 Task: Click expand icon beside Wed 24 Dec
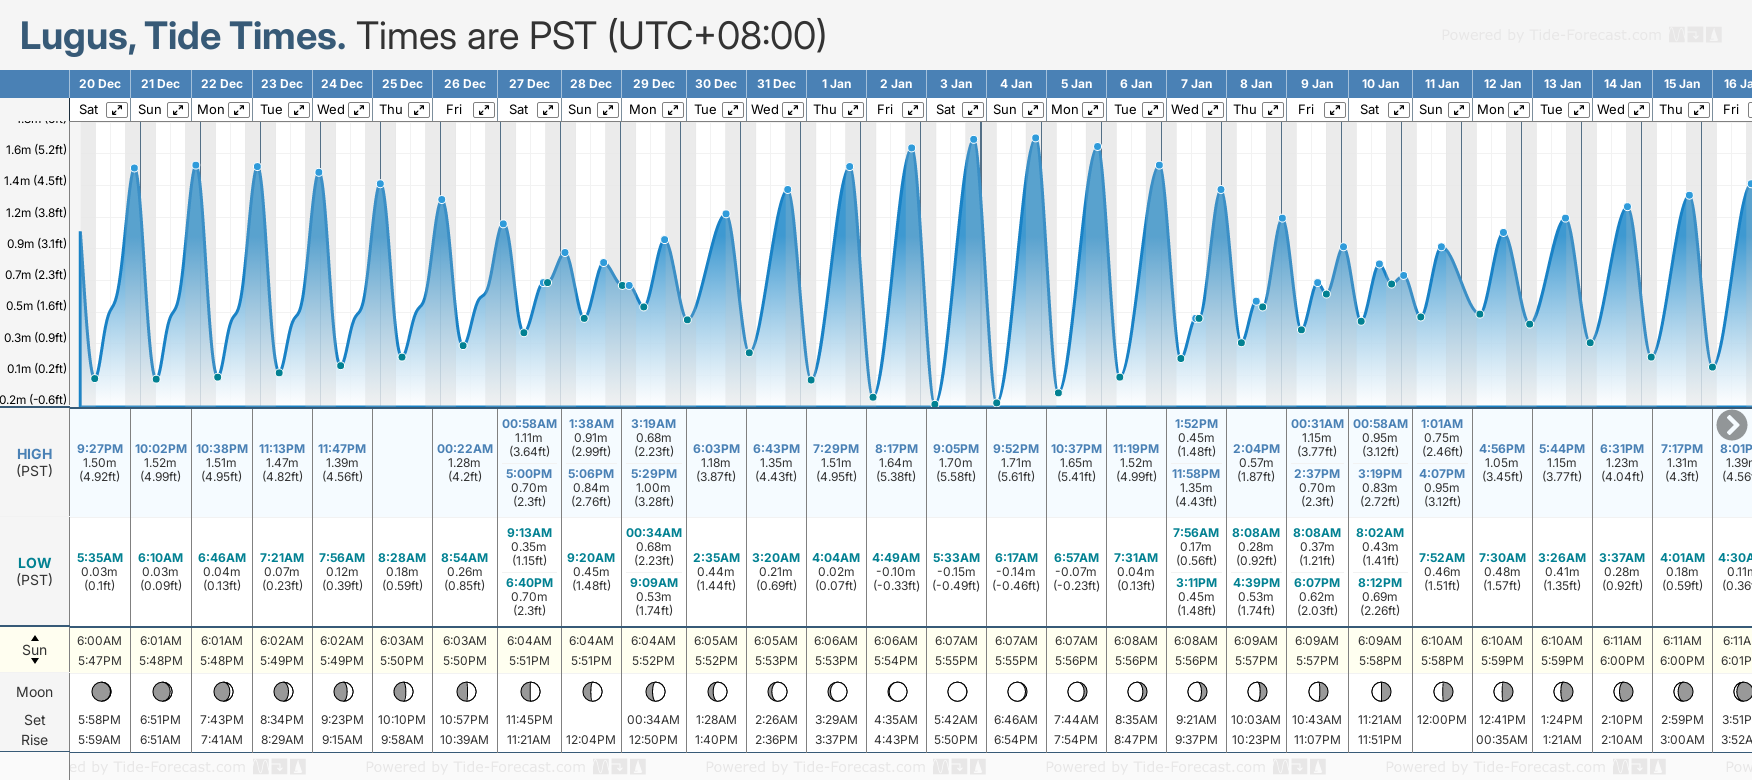click(358, 110)
